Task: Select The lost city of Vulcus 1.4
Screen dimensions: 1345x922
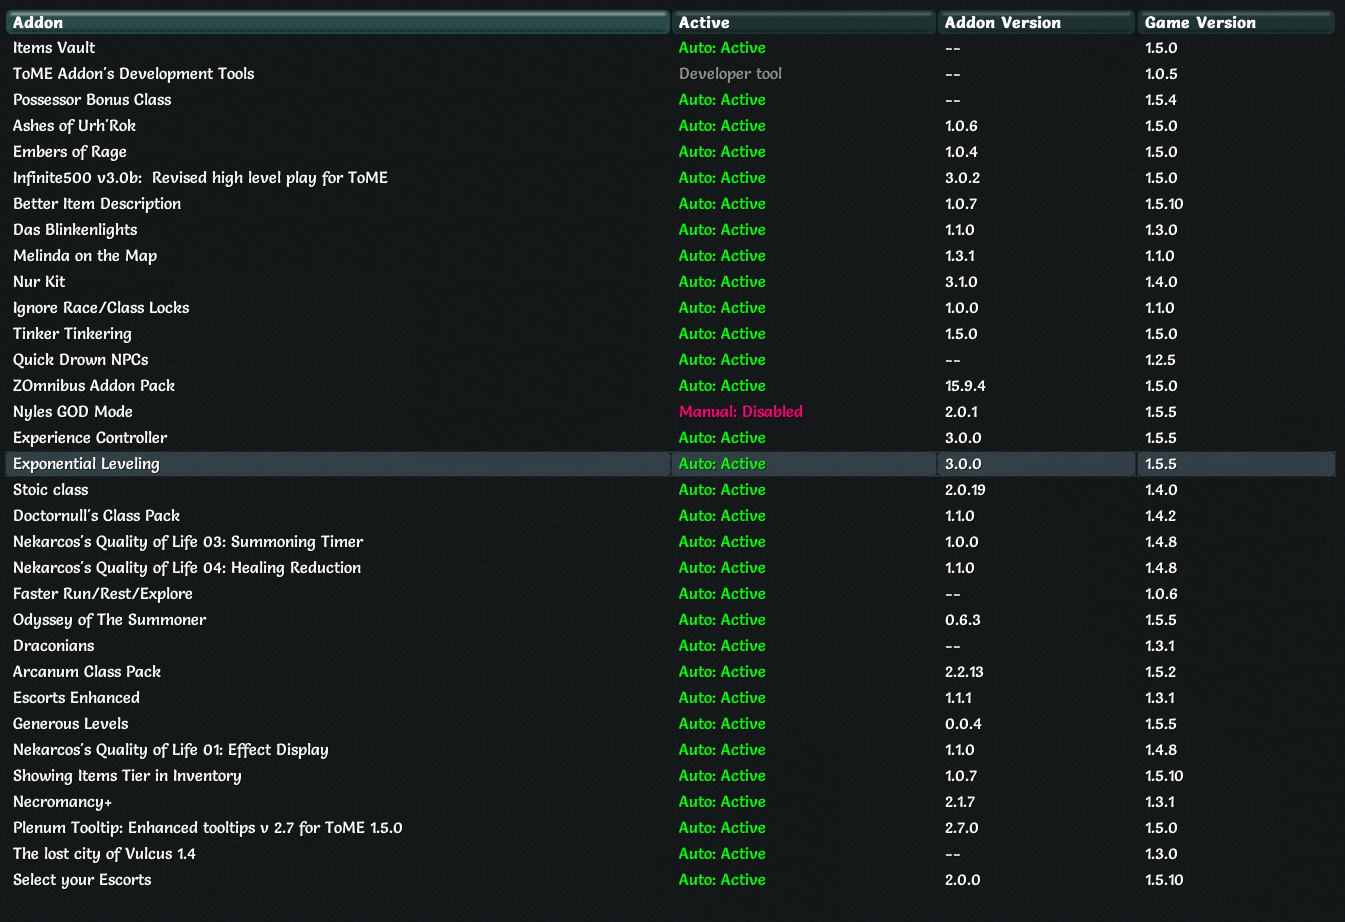Action: 104,854
